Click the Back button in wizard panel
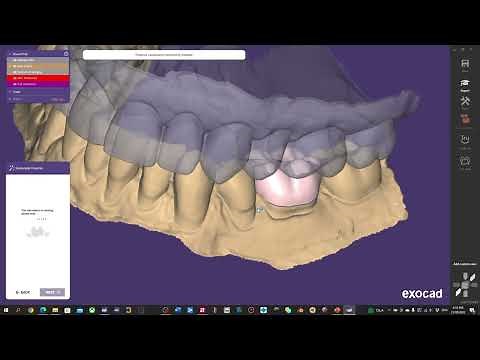Viewport: 480px width, 360px height. pos(23,292)
